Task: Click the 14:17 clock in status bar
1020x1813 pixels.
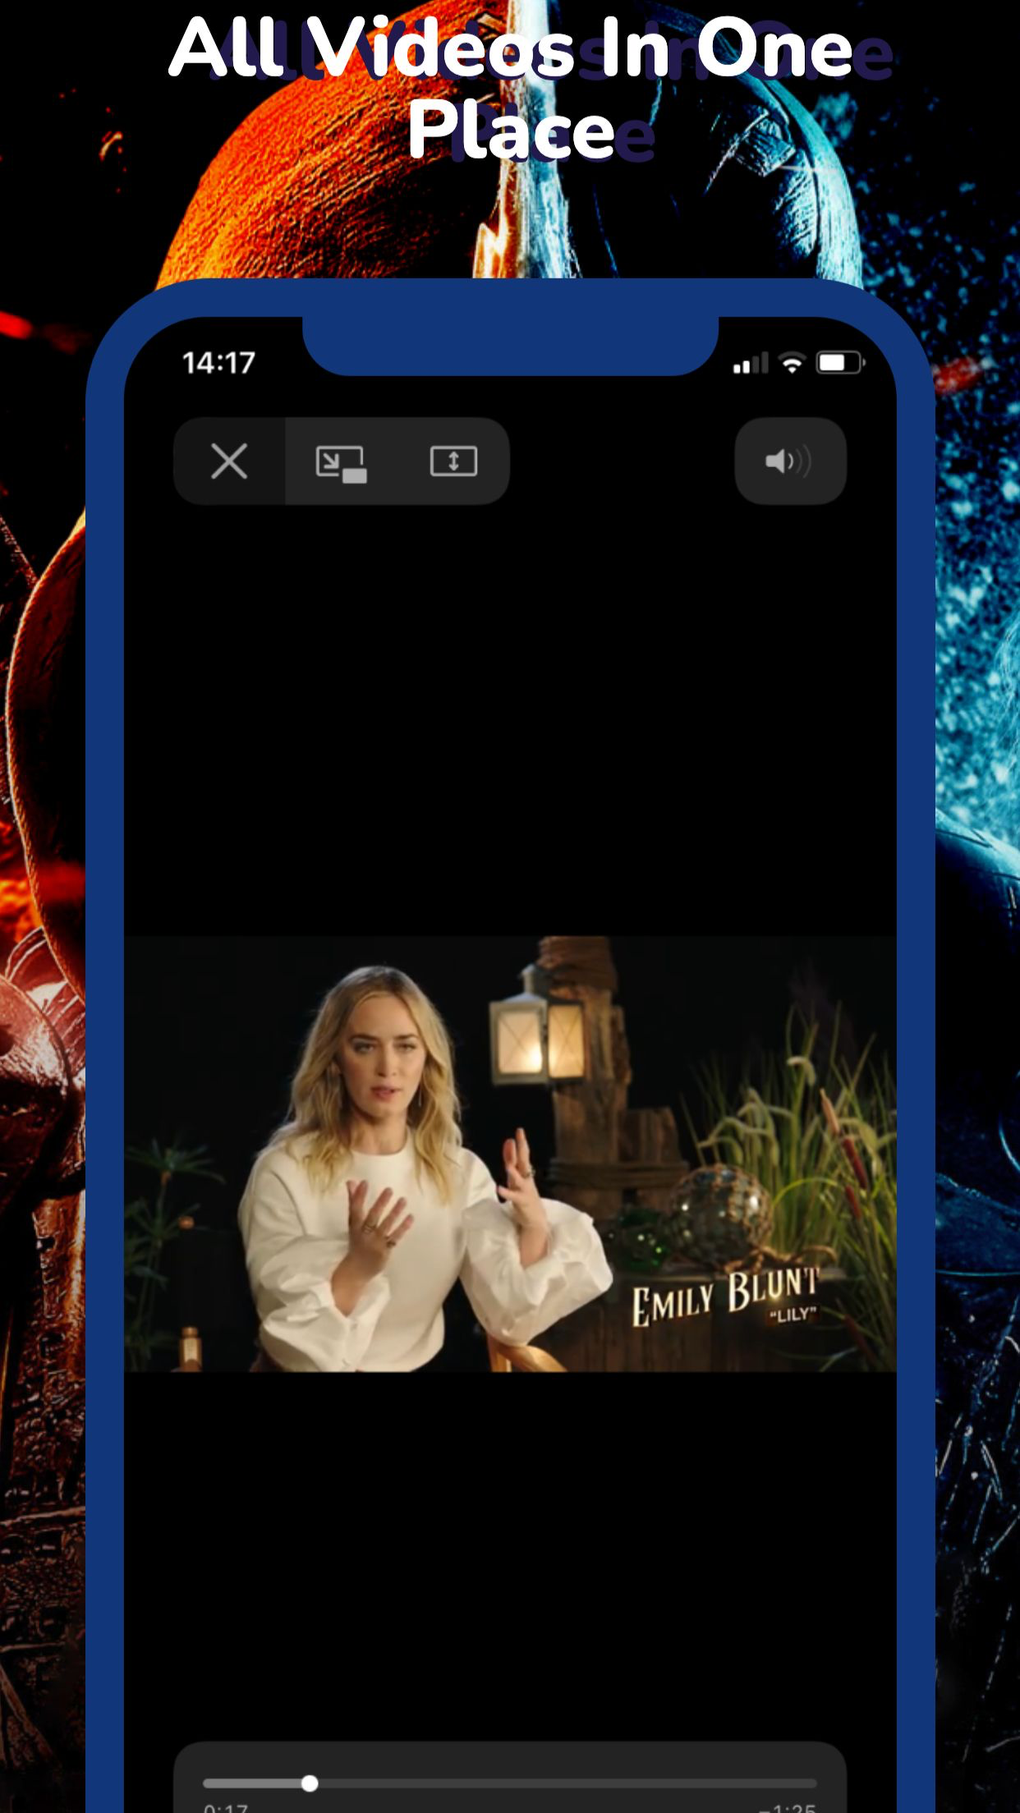Action: pos(218,362)
